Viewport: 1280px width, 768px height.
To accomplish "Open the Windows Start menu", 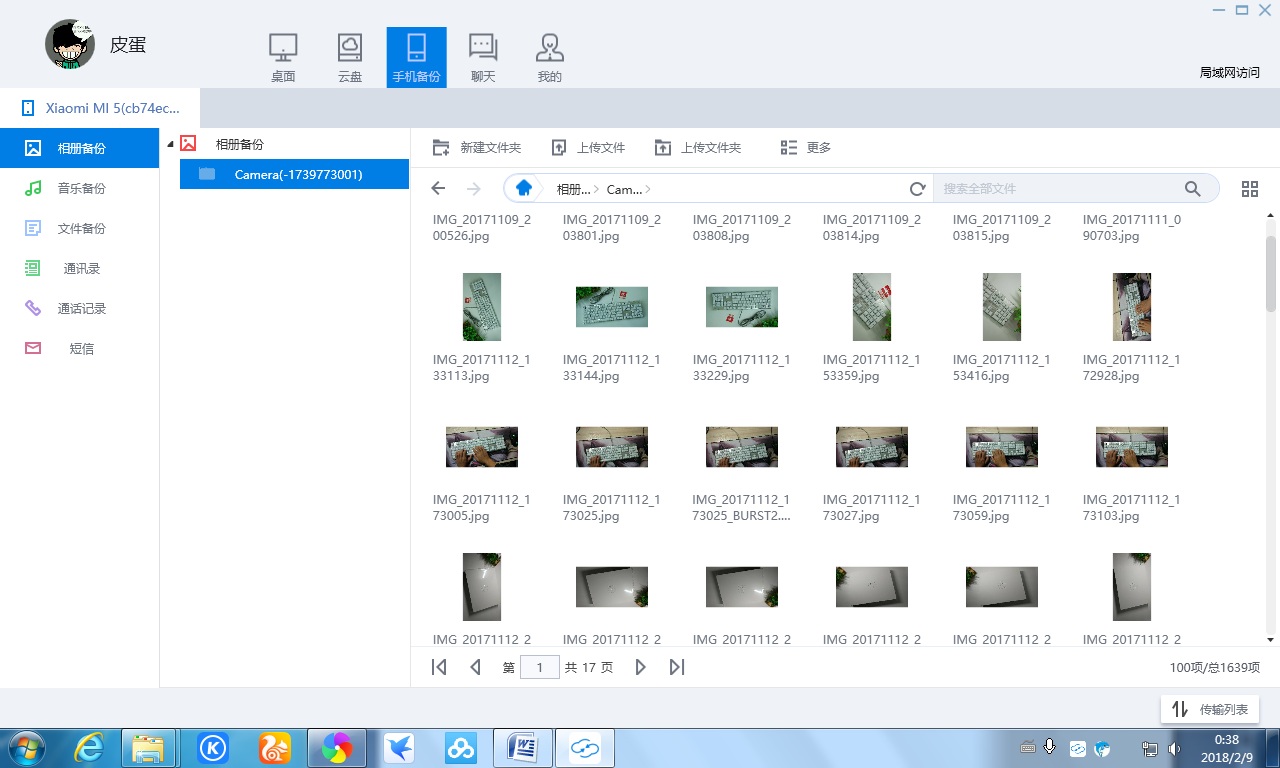I will pyautogui.click(x=25, y=748).
